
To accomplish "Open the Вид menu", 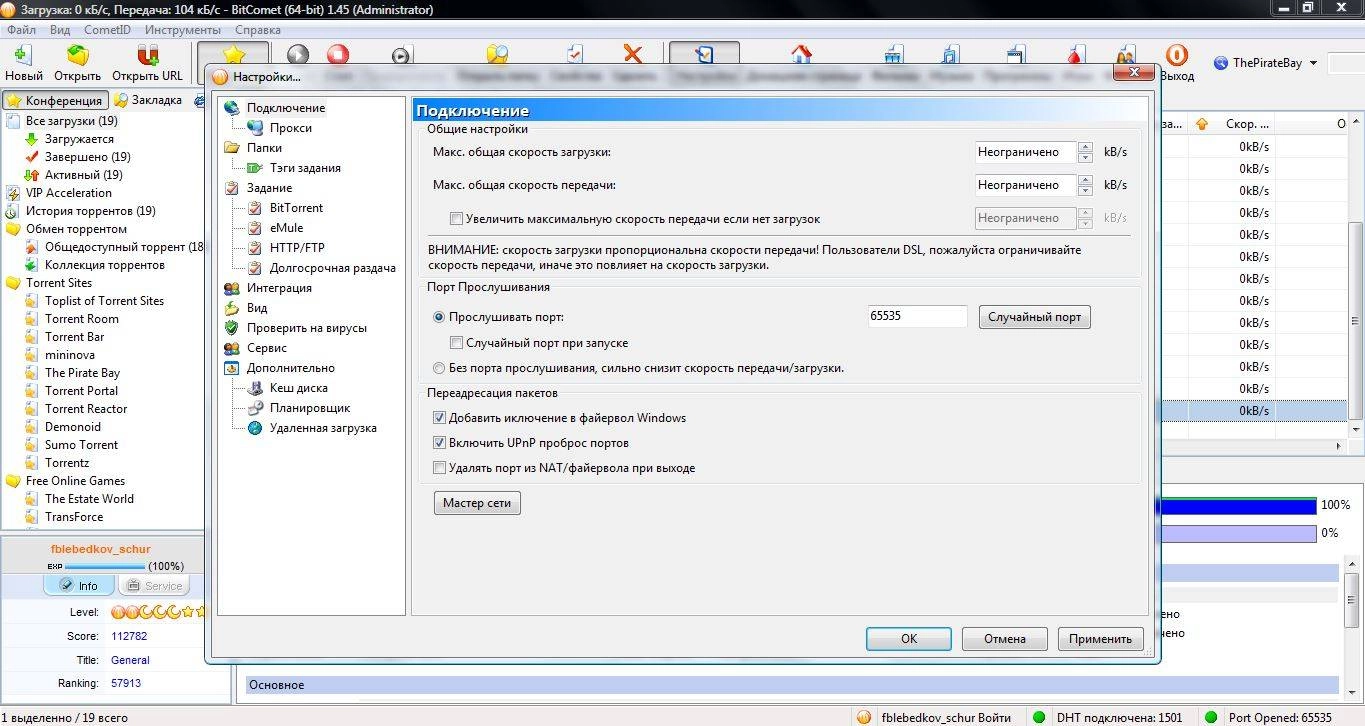I will click(60, 30).
